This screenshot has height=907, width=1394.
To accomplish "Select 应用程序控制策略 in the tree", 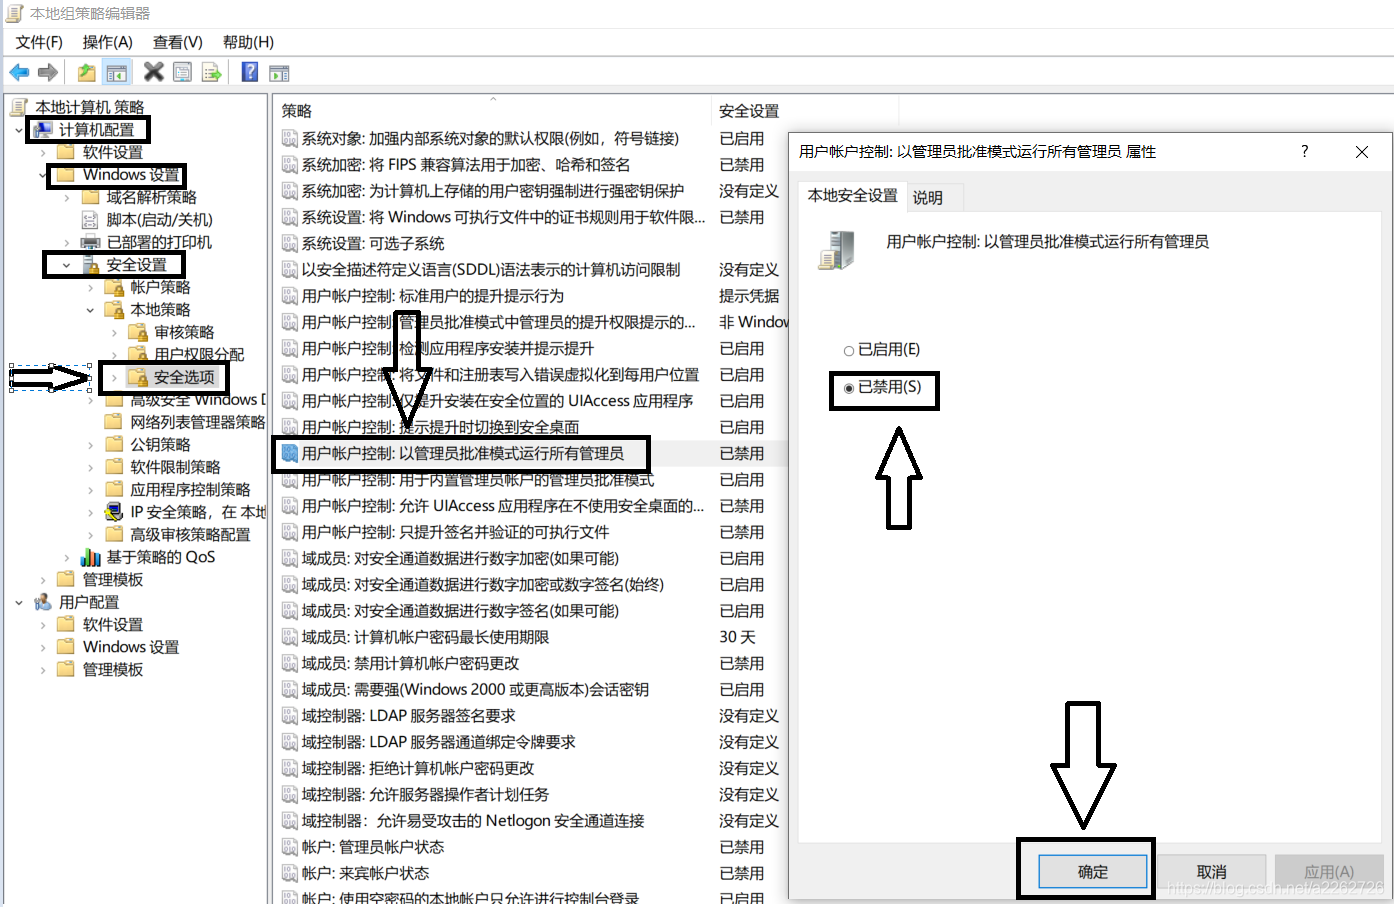I will click(x=190, y=490).
